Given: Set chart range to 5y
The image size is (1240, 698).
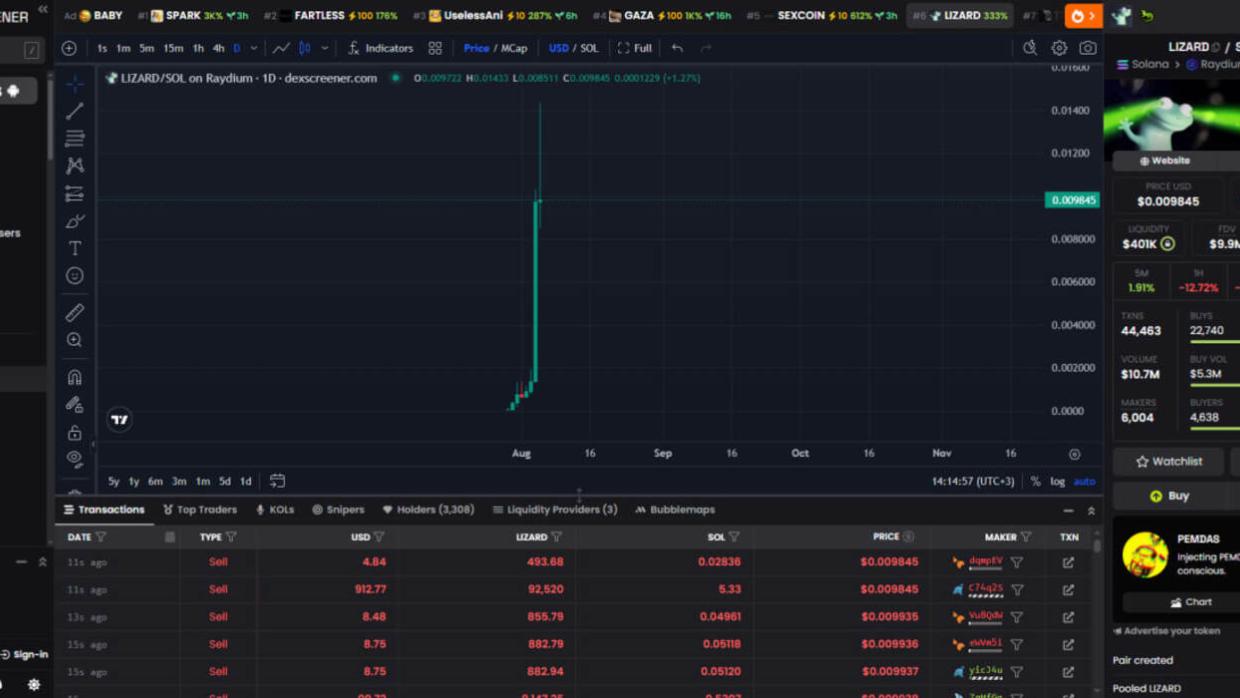Looking at the screenshot, I should [x=114, y=481].
